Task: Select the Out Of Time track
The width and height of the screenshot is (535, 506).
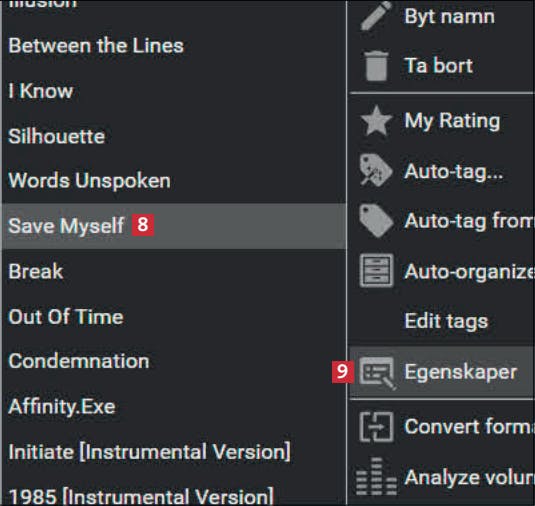Action: coord(174,317)
